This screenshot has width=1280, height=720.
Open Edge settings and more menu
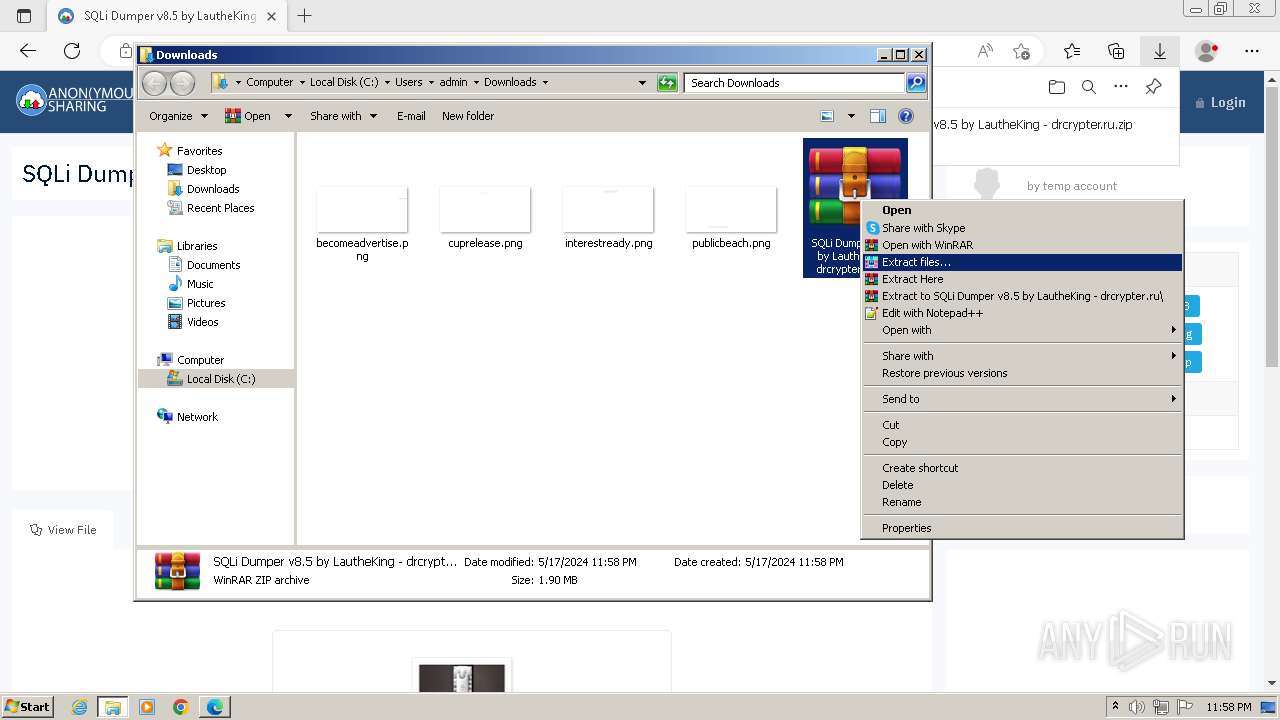[1252, 51]
